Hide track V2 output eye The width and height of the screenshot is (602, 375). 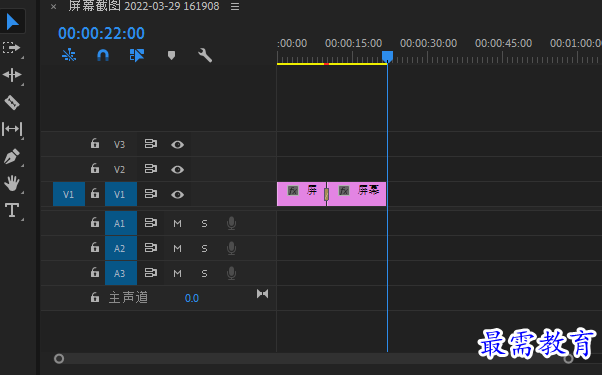(x=177, y=170)
